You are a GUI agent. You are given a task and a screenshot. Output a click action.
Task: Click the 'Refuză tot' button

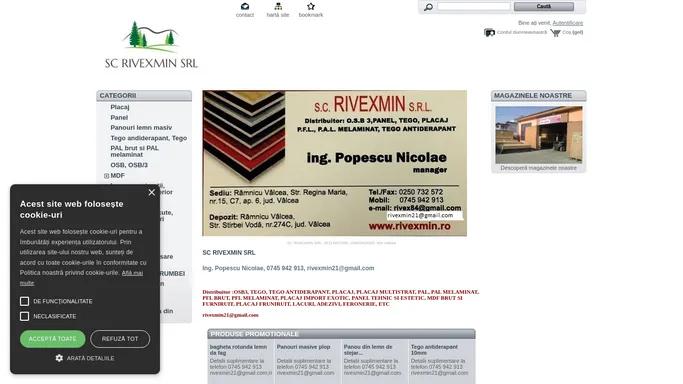(x=120, y=339)
